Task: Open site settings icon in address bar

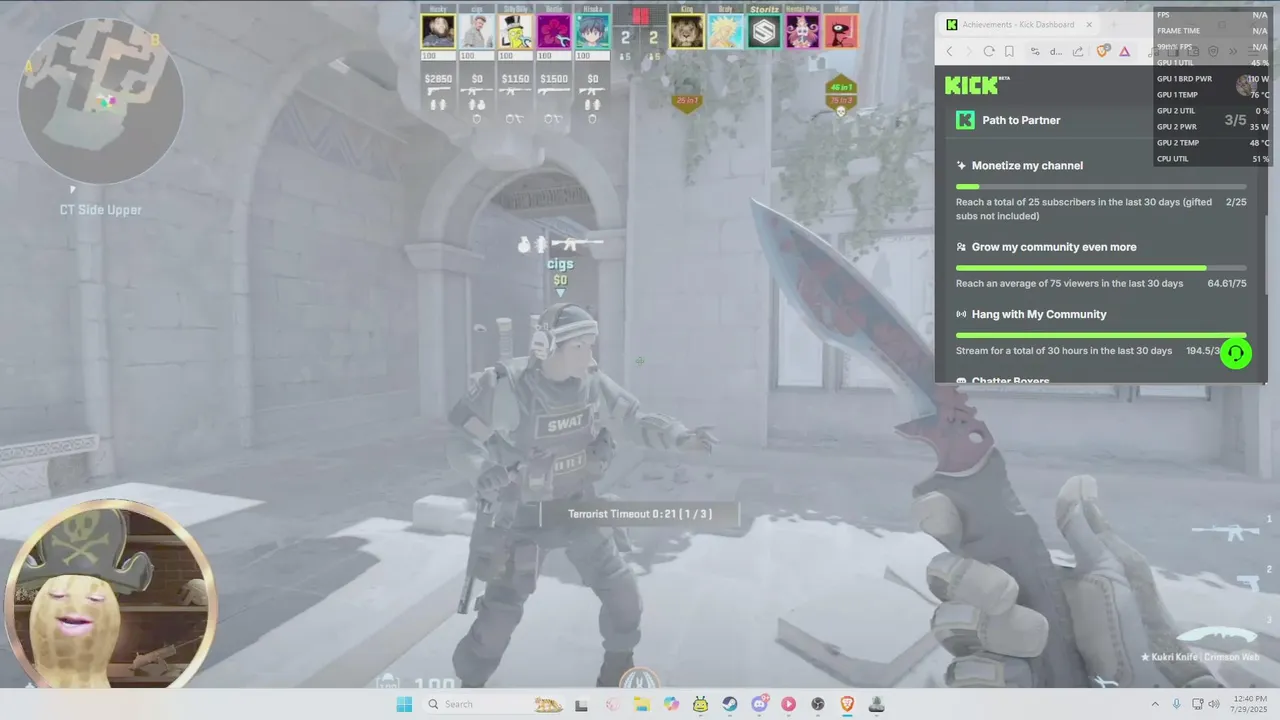Action: click(x=1035, y=51)
